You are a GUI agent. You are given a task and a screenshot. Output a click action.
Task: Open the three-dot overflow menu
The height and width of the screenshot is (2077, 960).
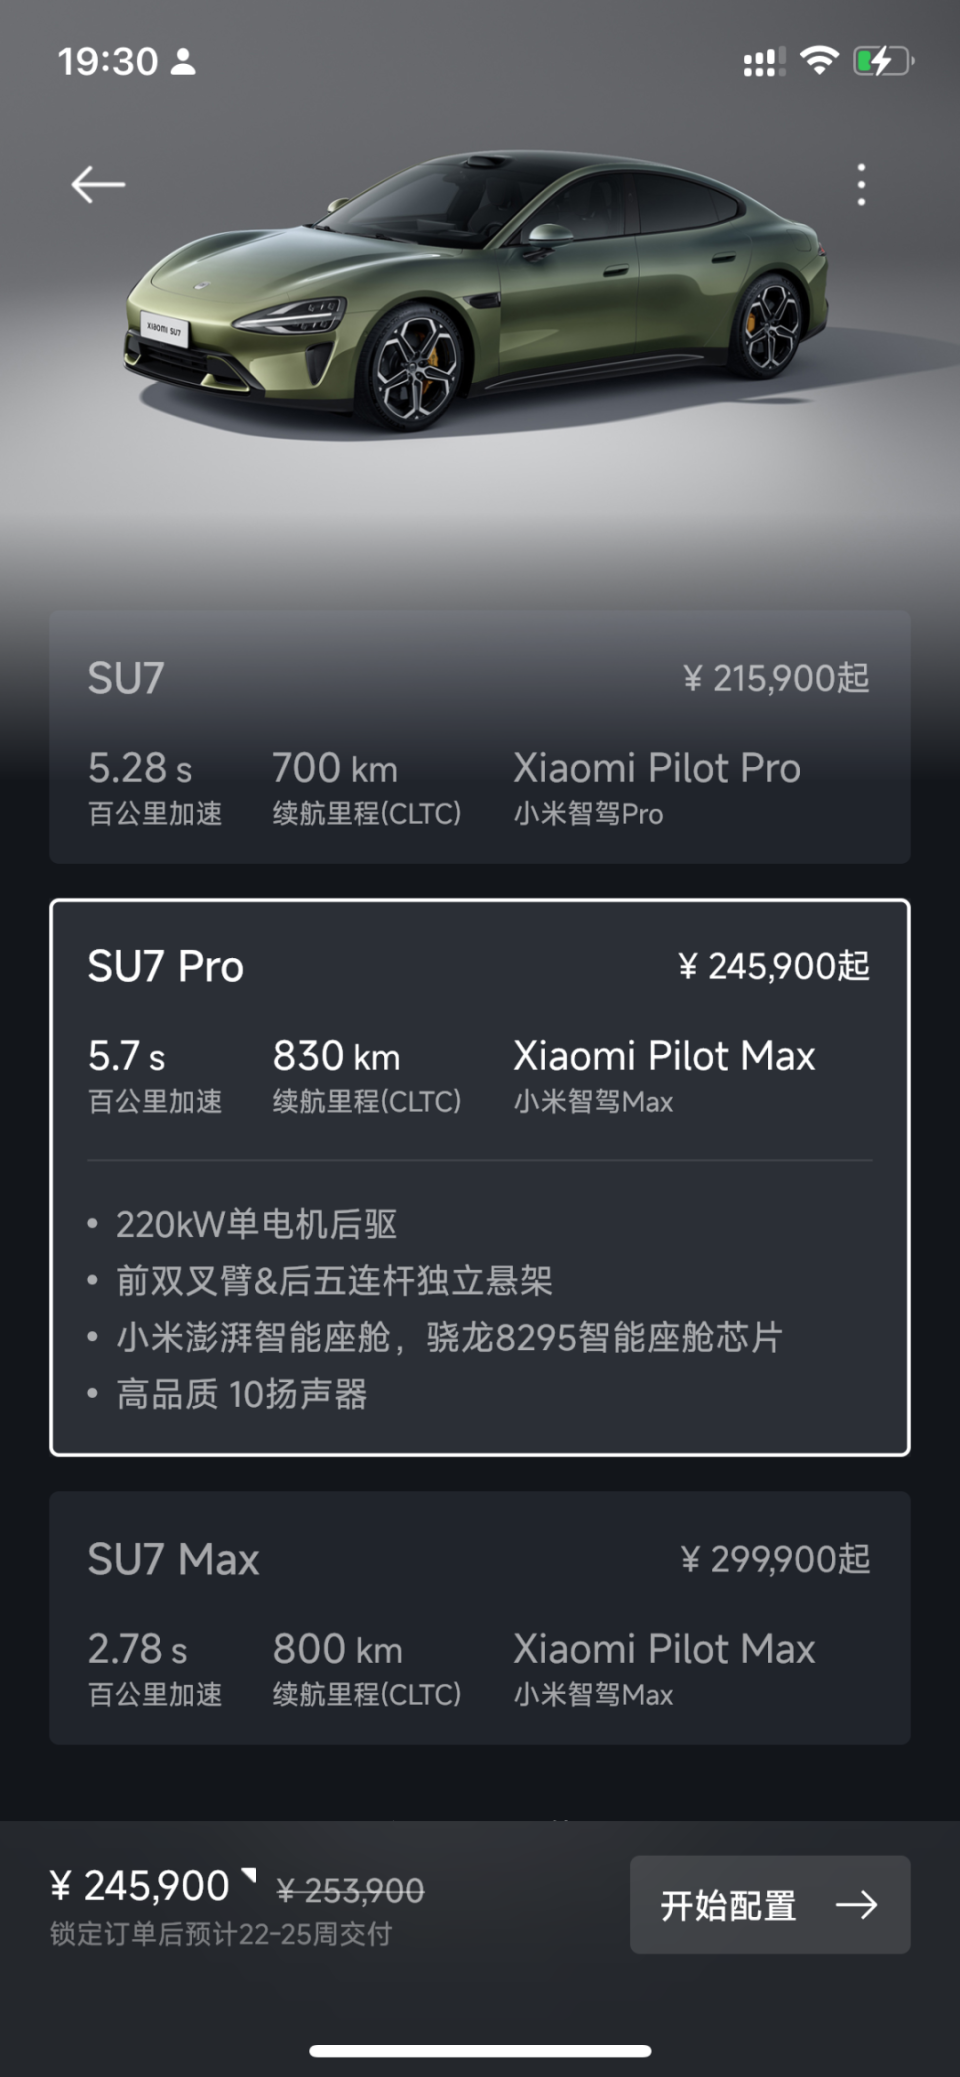(x=861, y=182)
